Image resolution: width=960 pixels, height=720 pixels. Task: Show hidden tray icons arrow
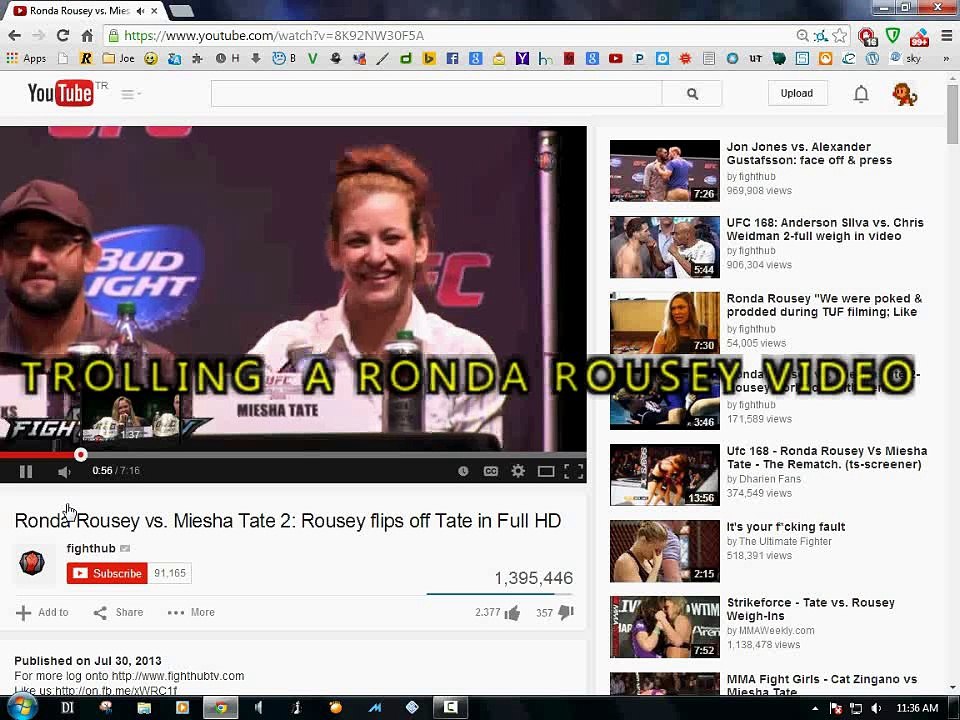pyautogui.click(x=815, y=708)
